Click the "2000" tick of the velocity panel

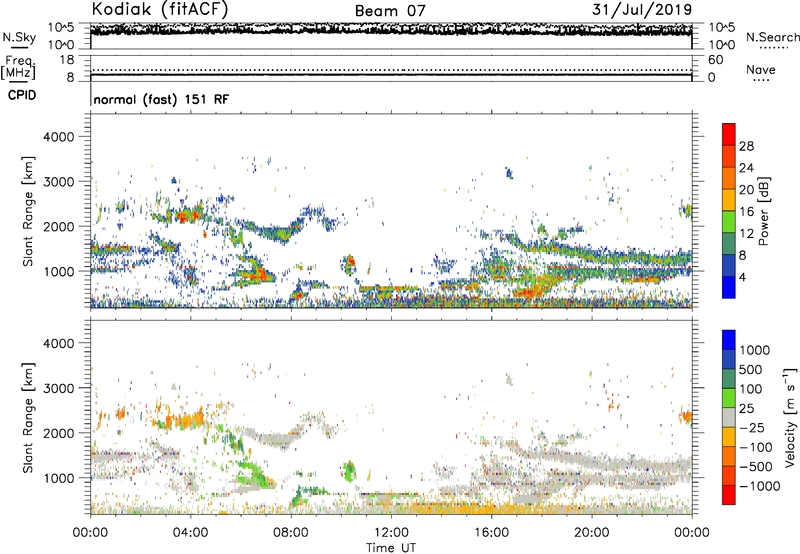(x=59, y=433)
